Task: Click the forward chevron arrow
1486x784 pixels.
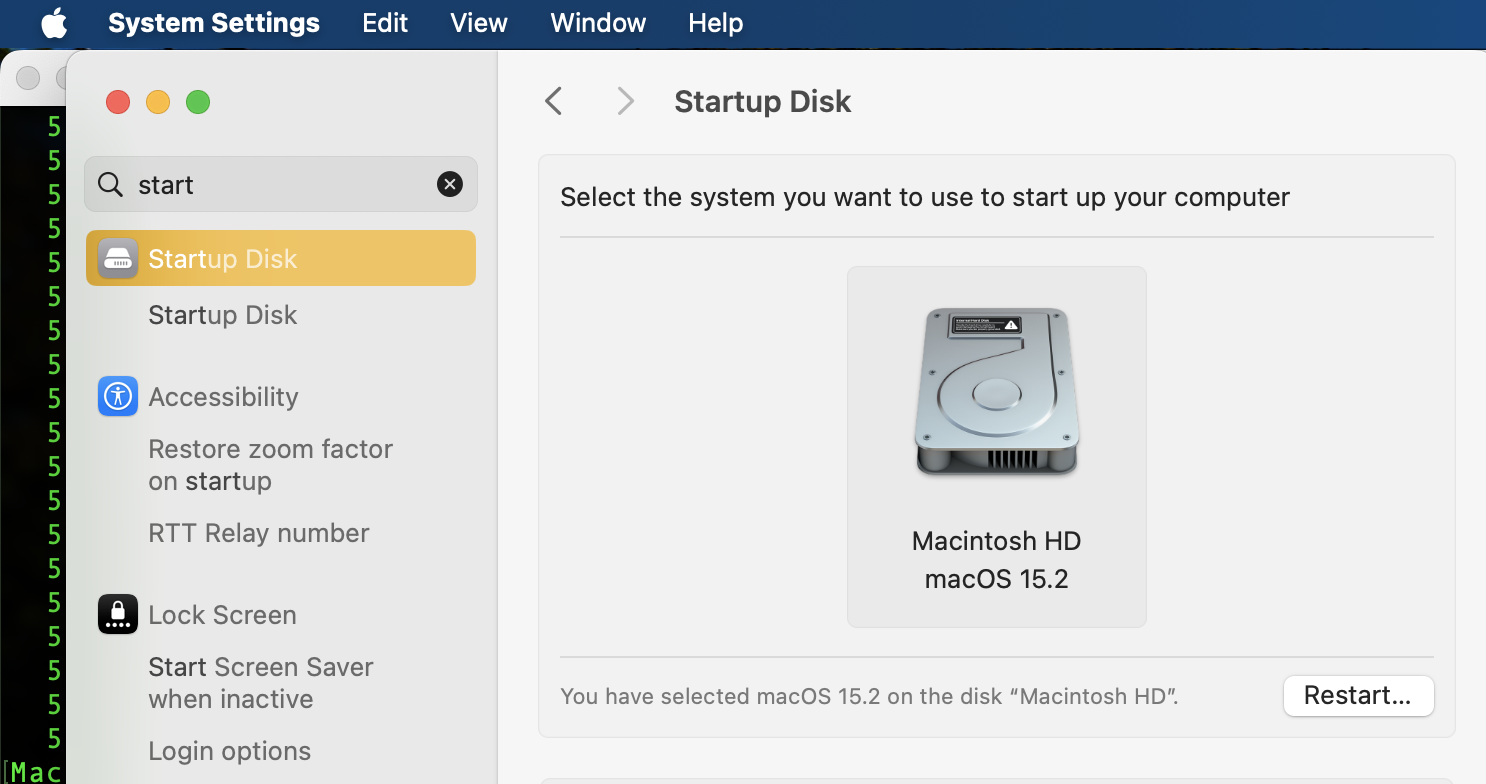Action: (625, 100)
